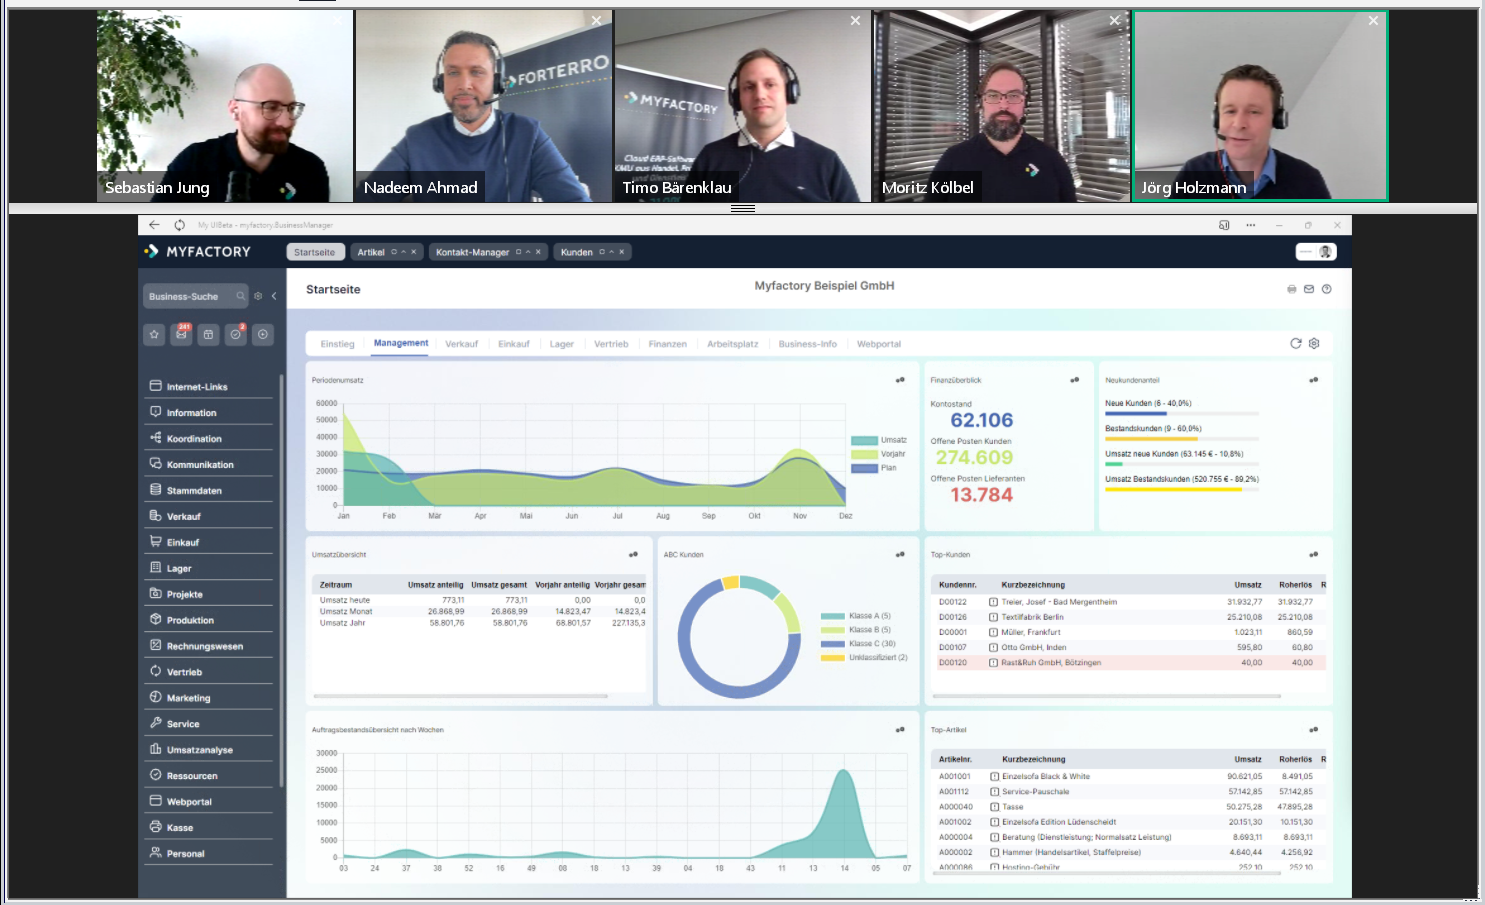Toggle Klasse A (5) in the donut legend
The height and width of the screenshot is (905, 1485).
click(856, 616)
